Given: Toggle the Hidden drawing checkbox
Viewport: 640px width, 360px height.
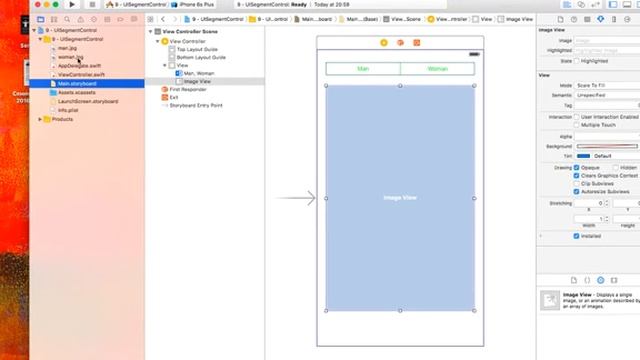Looking at the screenshot, I should coord(616,168).
